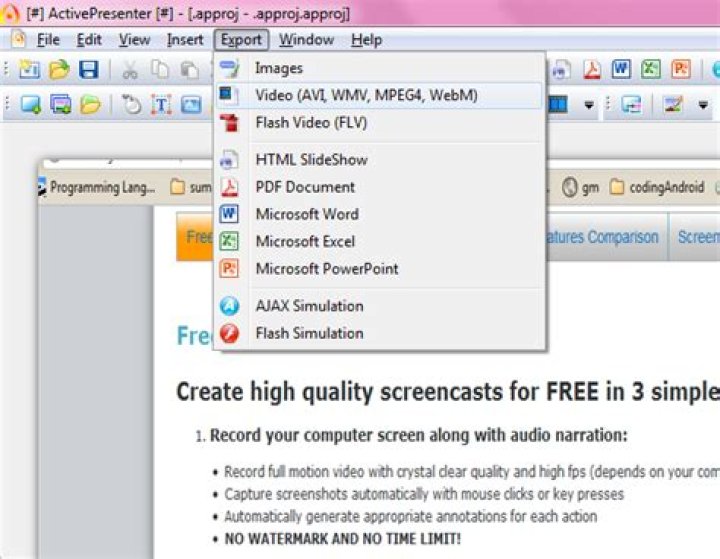
Task: Click the picture edit landscape icon
Action: pos(673,105)
